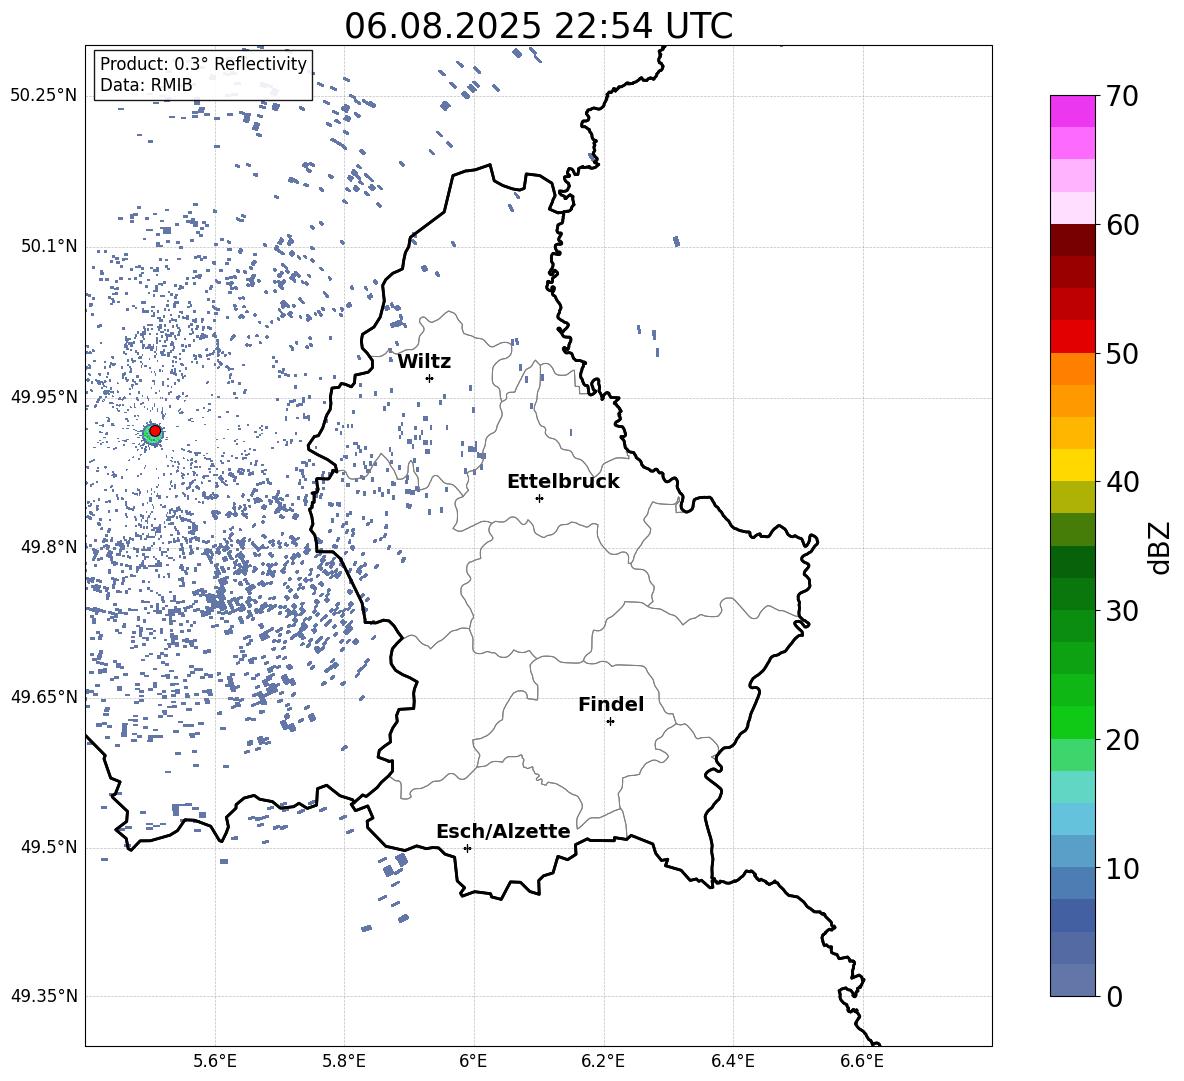Click the 49.65°N latitude label
Viewport: 1184px width, 1081px height.
[x=44, y=697]
